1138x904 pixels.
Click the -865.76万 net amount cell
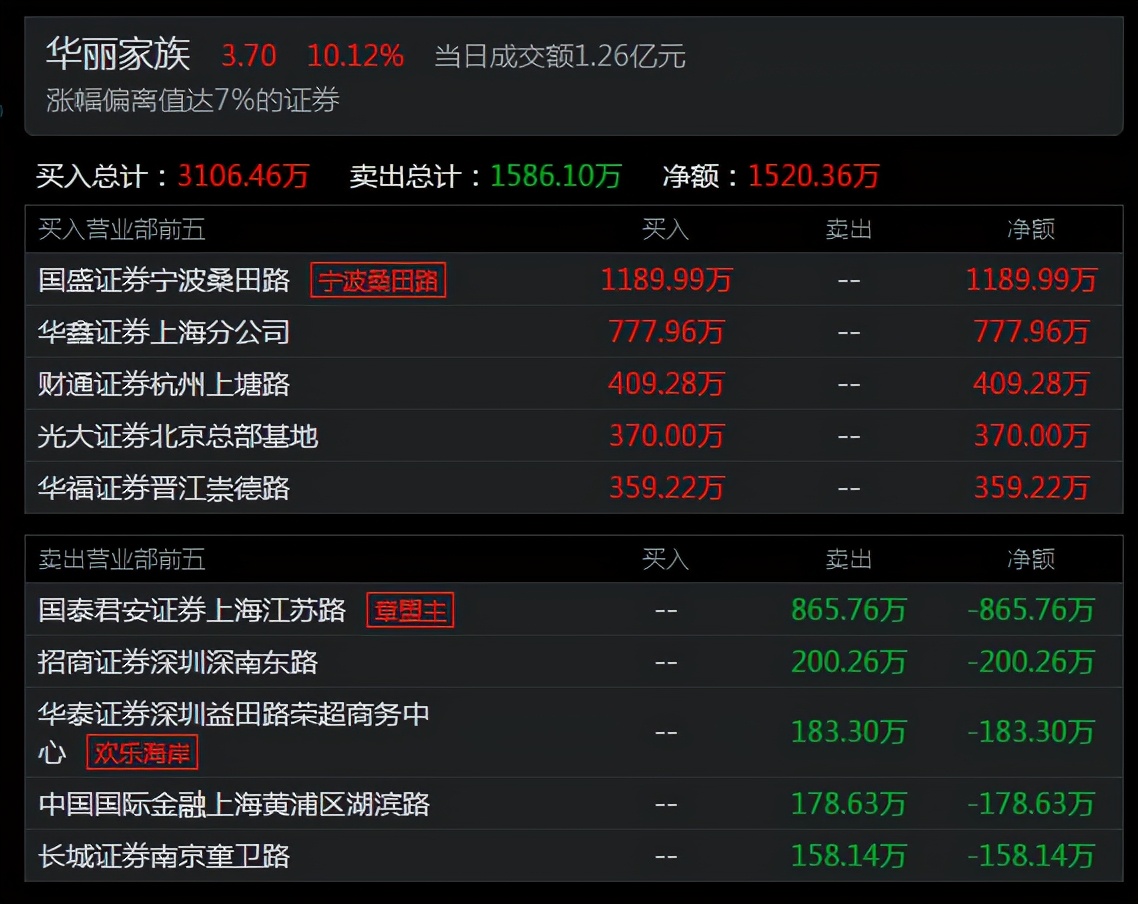(x=1031, y=610)
